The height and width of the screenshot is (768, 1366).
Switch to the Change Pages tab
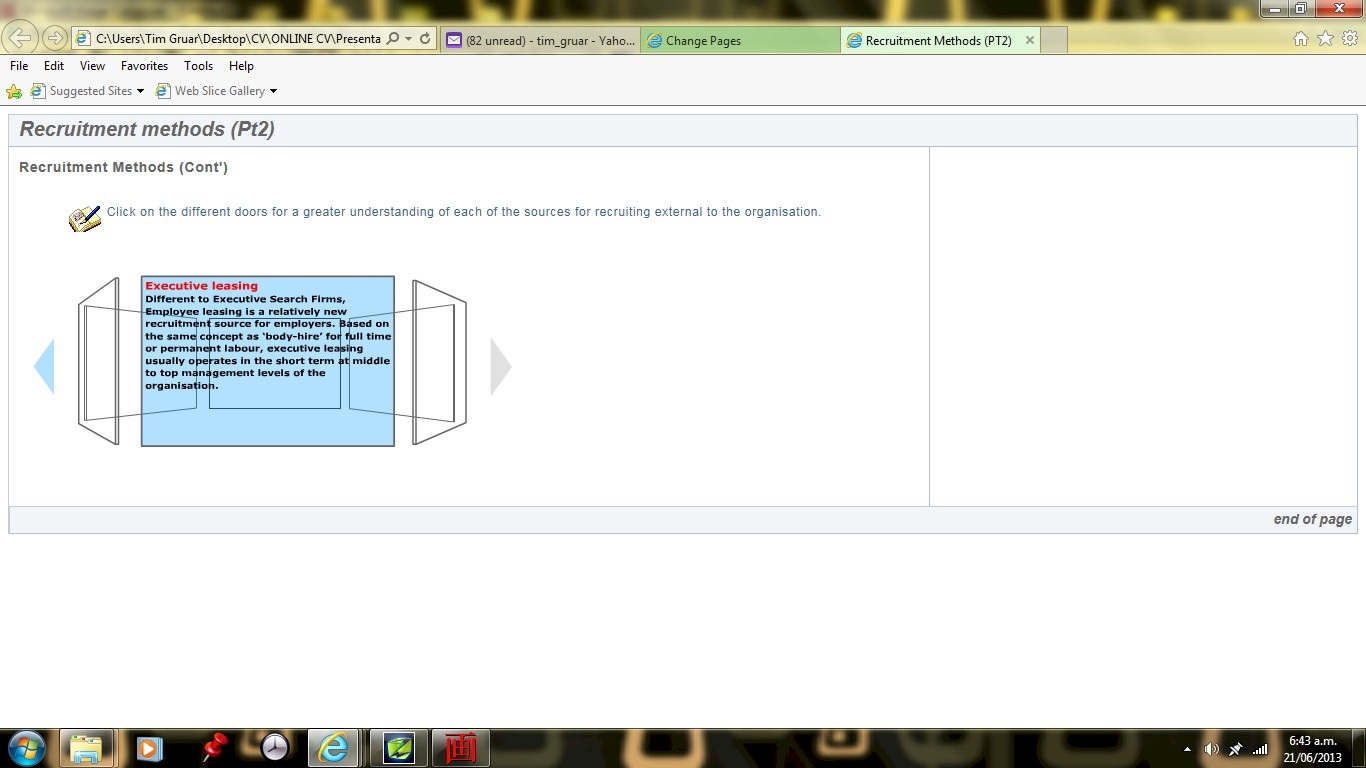point(740,41)
